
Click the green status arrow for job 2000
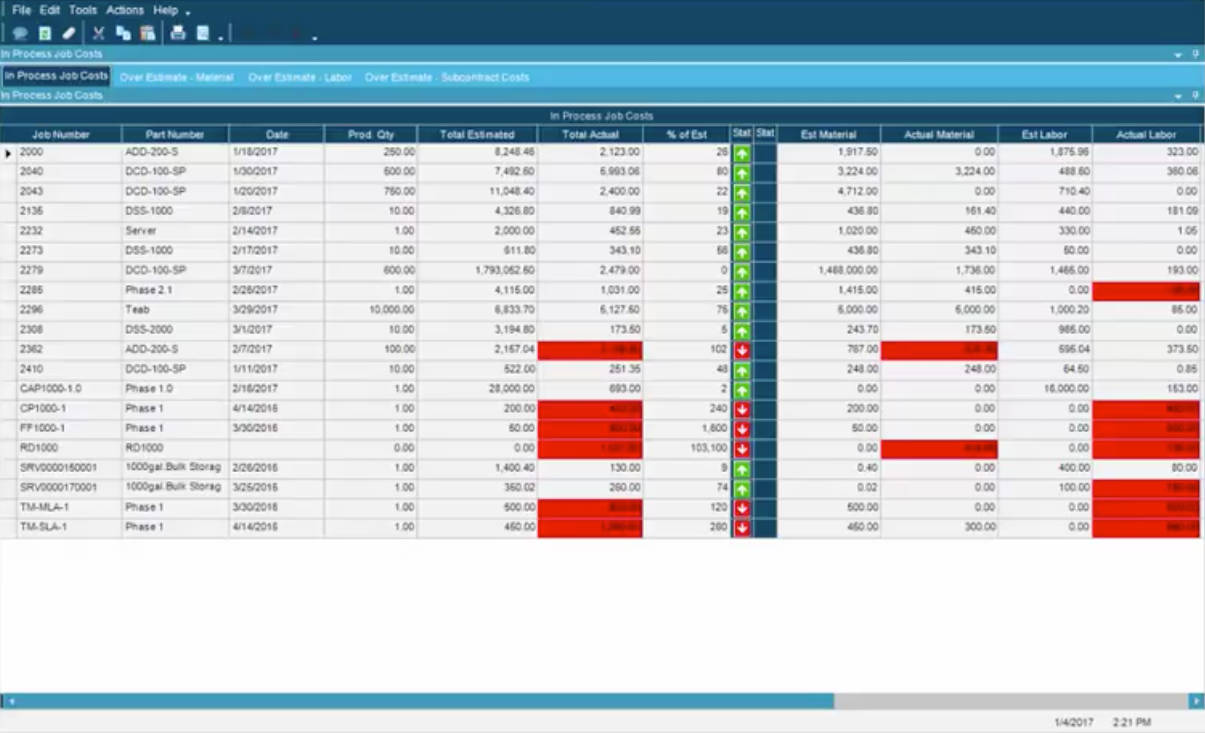click(741, 152)
